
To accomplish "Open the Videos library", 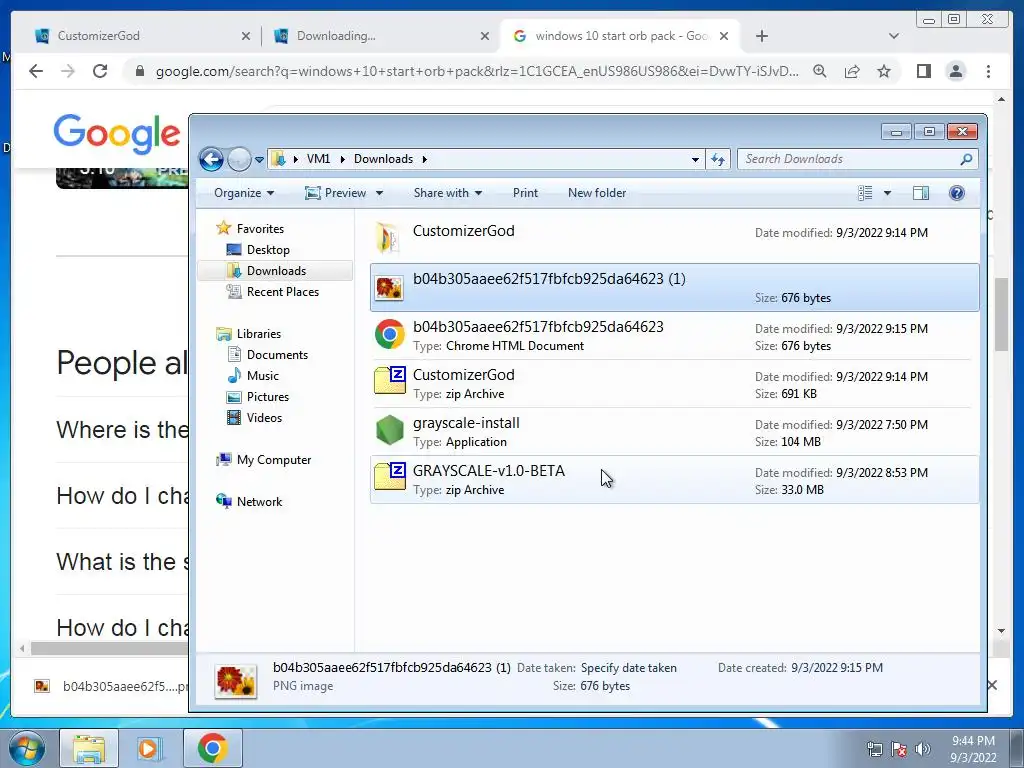I will pyautogui.click(x=264, y=417).
